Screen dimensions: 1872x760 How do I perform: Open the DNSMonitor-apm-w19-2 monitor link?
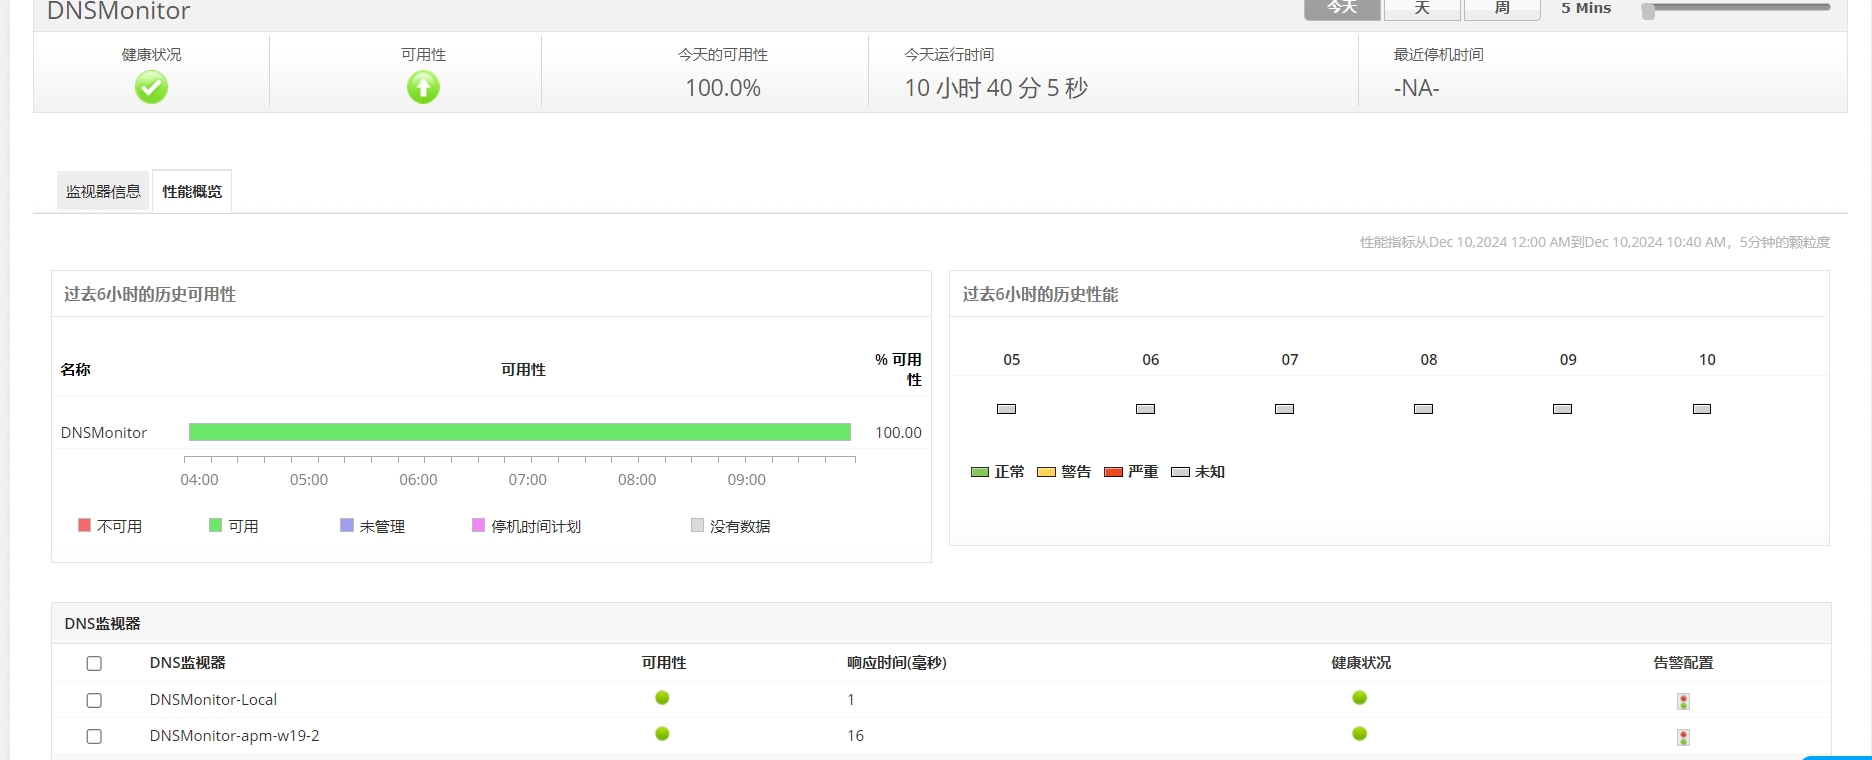[x=235, y=736]
